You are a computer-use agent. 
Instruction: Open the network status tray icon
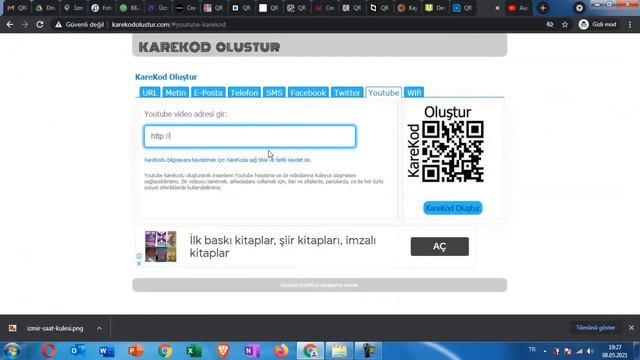[x=579, y=351]
